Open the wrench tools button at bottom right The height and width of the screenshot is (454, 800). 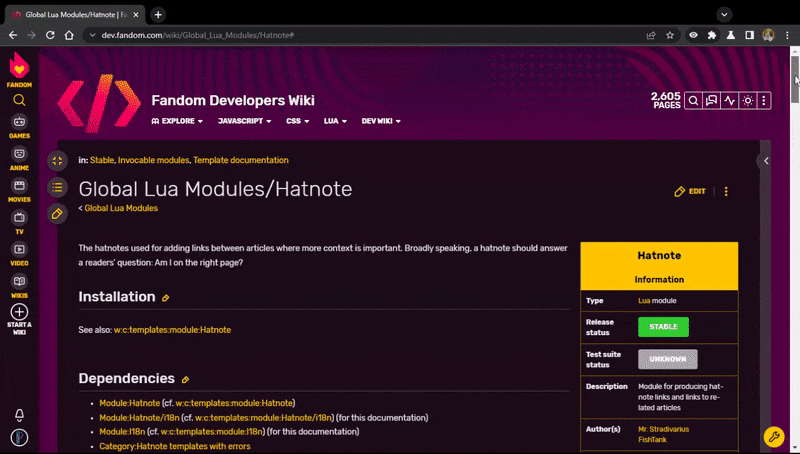tap(773, 437)
